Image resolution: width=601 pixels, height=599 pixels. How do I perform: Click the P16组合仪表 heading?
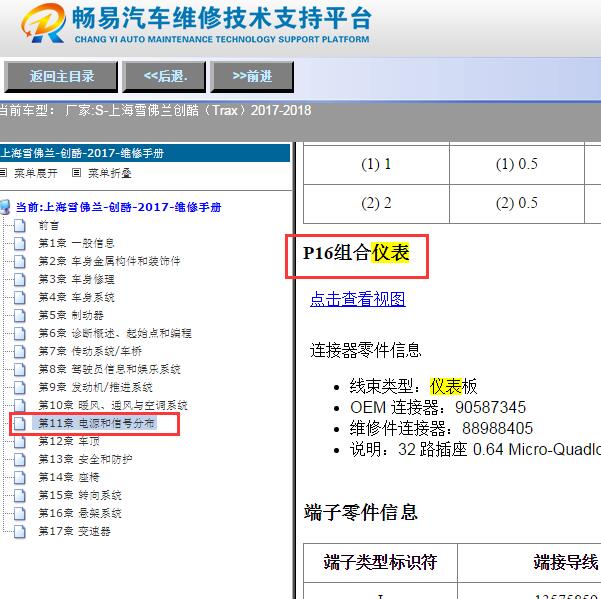pos(356,253)
